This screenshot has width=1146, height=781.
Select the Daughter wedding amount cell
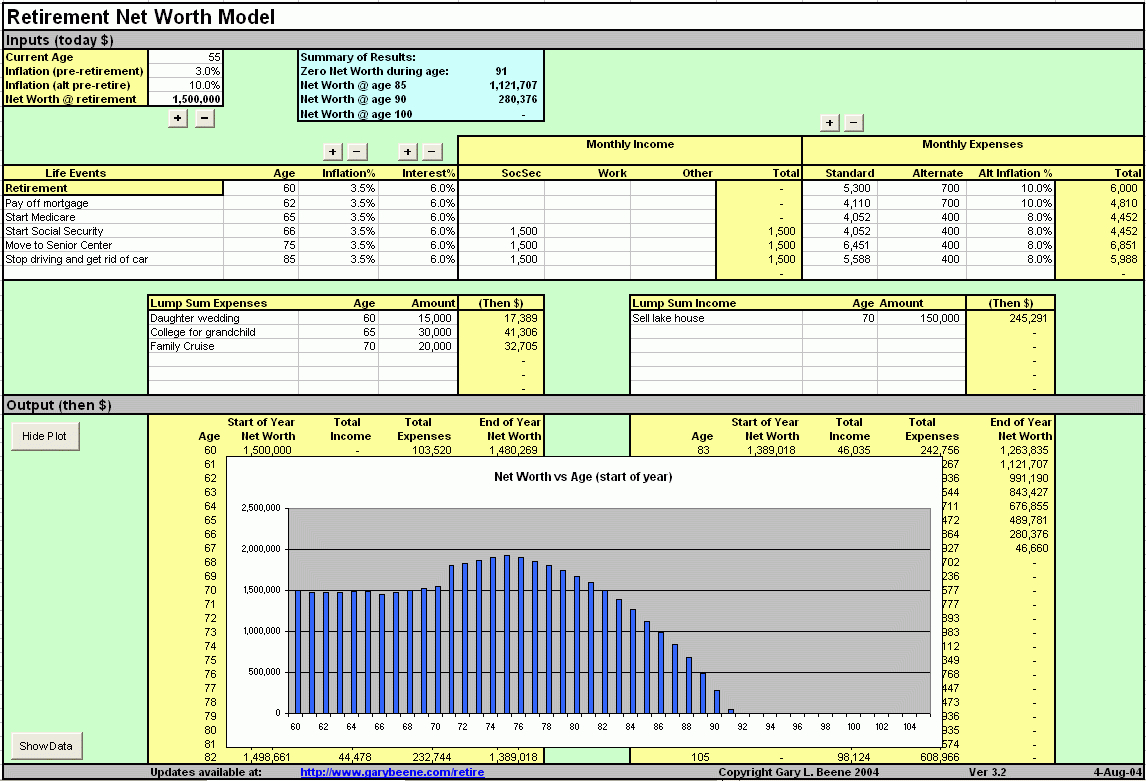pos(418,318)
